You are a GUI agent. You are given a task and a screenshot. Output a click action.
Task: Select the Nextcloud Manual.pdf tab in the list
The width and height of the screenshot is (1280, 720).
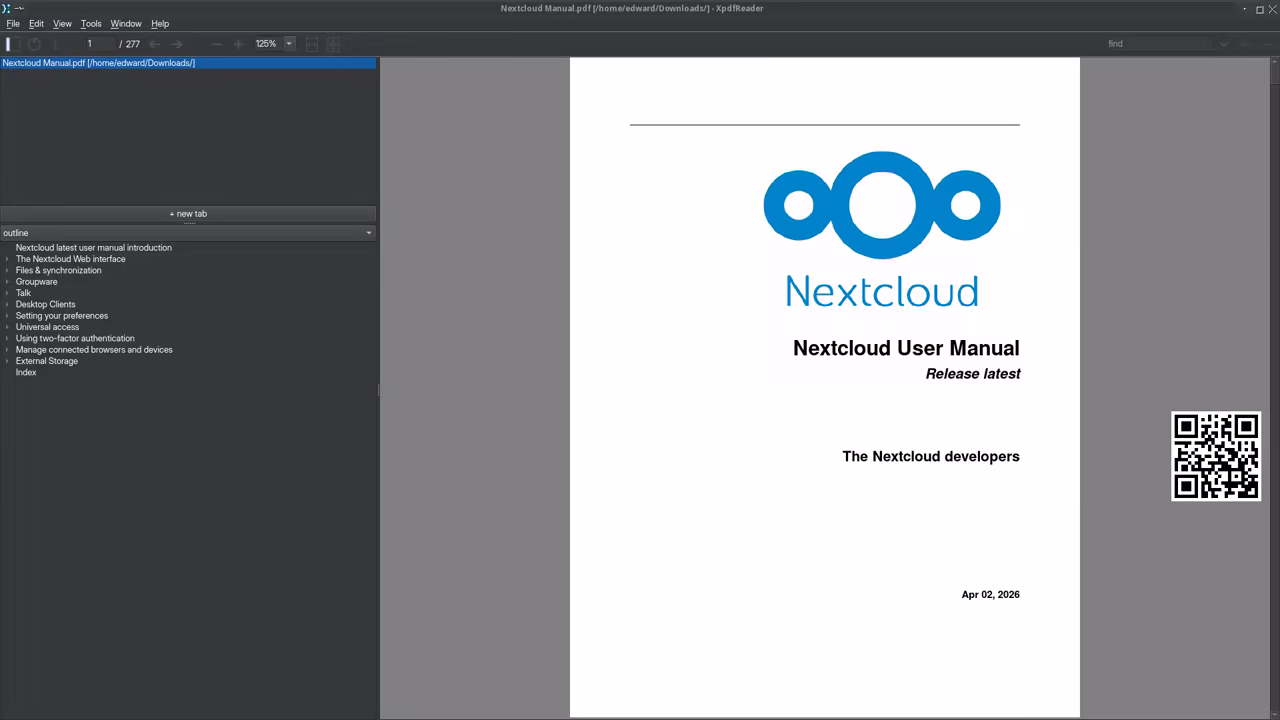coord(188,63)
